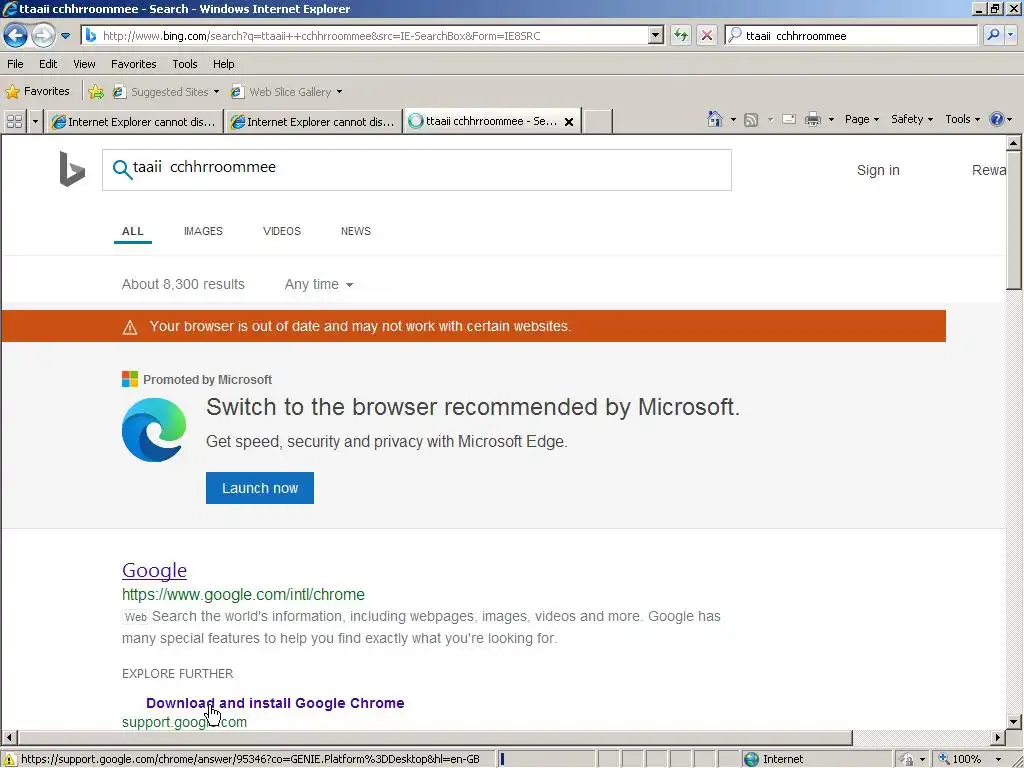1024x768 pixels.
Task: Switch to second Internet Explorer cannot display tab
Action: pos(313,121)
